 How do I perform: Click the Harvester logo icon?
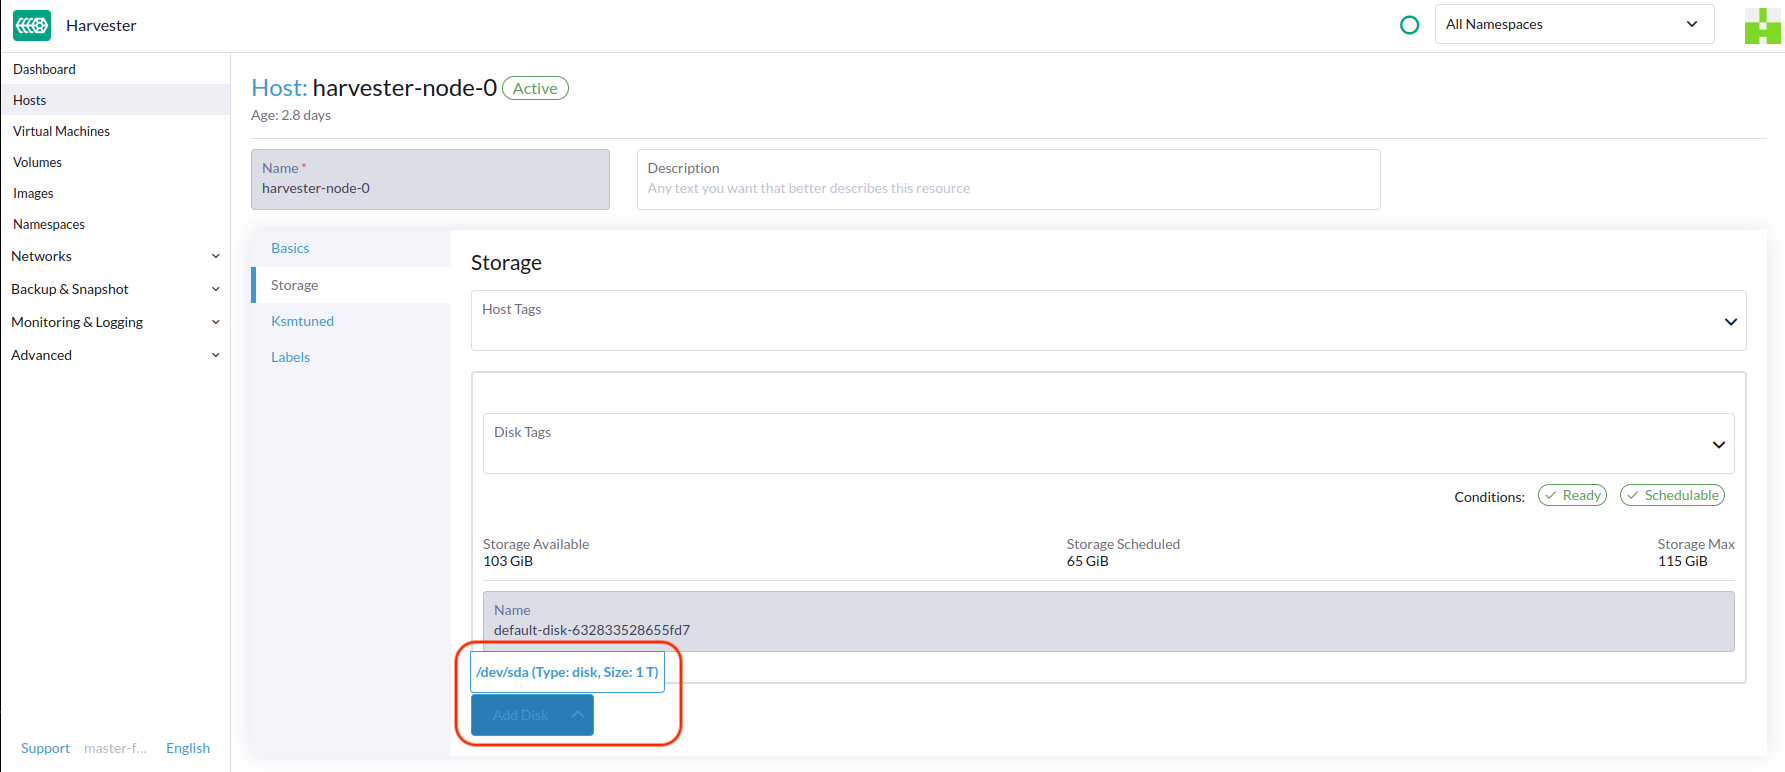coord(32,26)
